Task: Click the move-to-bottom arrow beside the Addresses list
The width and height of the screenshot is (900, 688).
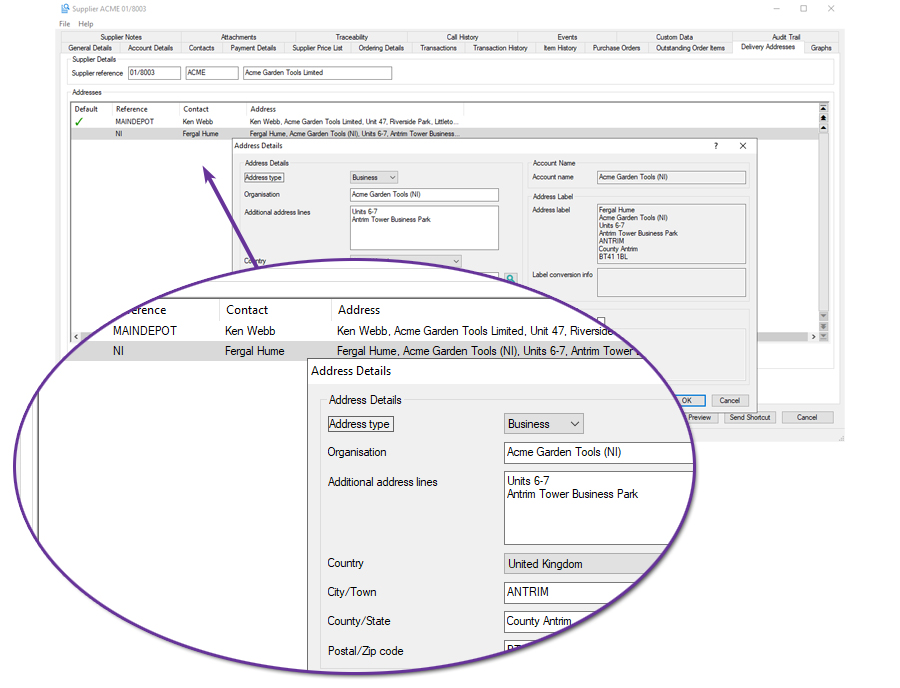Action: (x=823, y=336)
